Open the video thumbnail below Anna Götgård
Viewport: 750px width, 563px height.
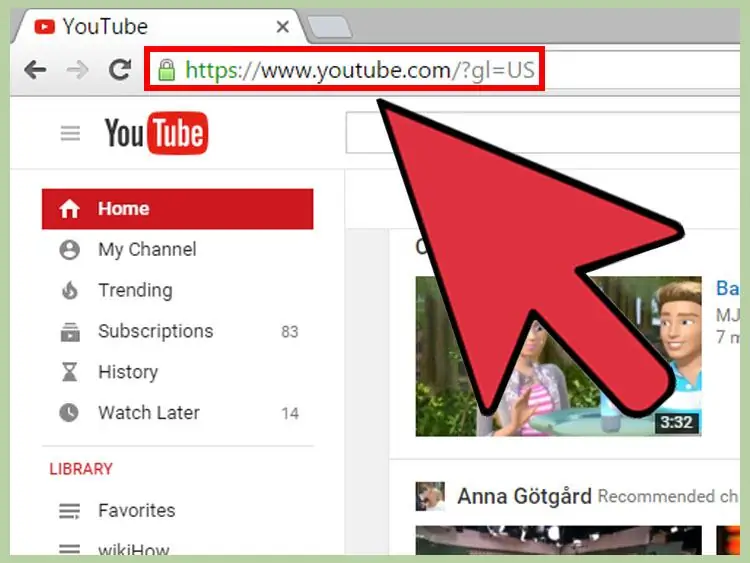point(558,540)
